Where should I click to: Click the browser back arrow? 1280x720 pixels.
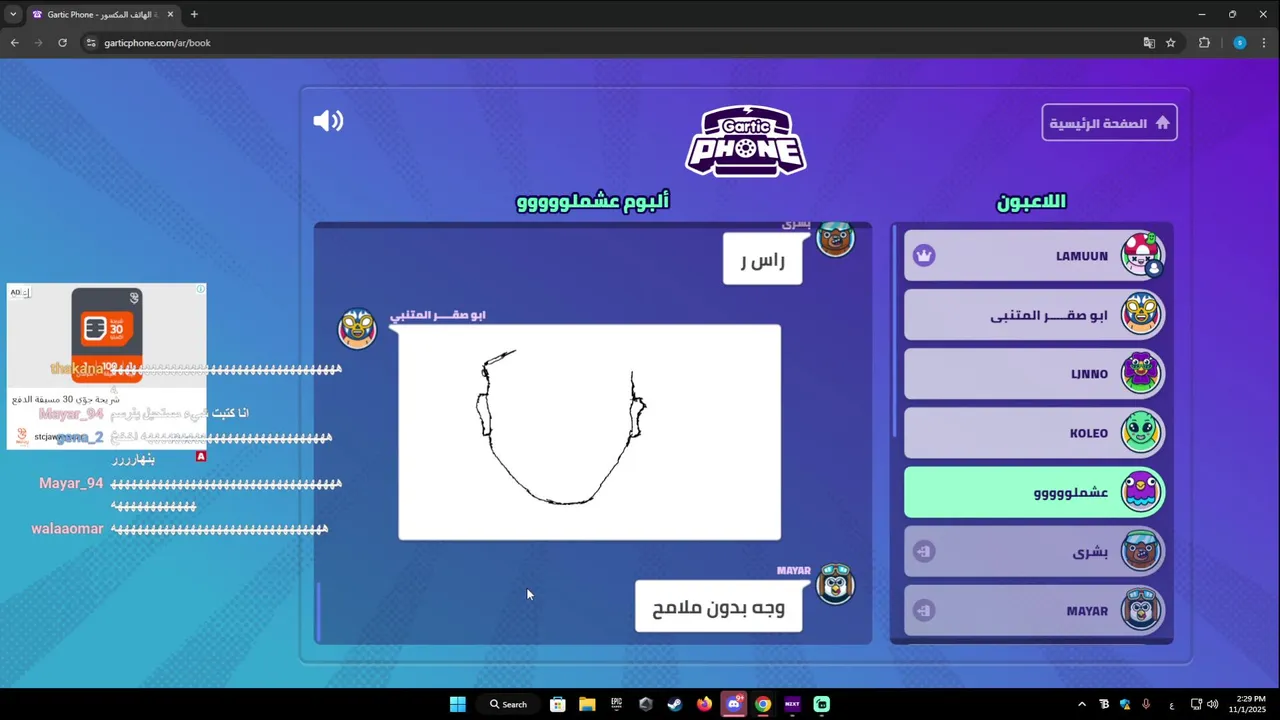(14, 43)
